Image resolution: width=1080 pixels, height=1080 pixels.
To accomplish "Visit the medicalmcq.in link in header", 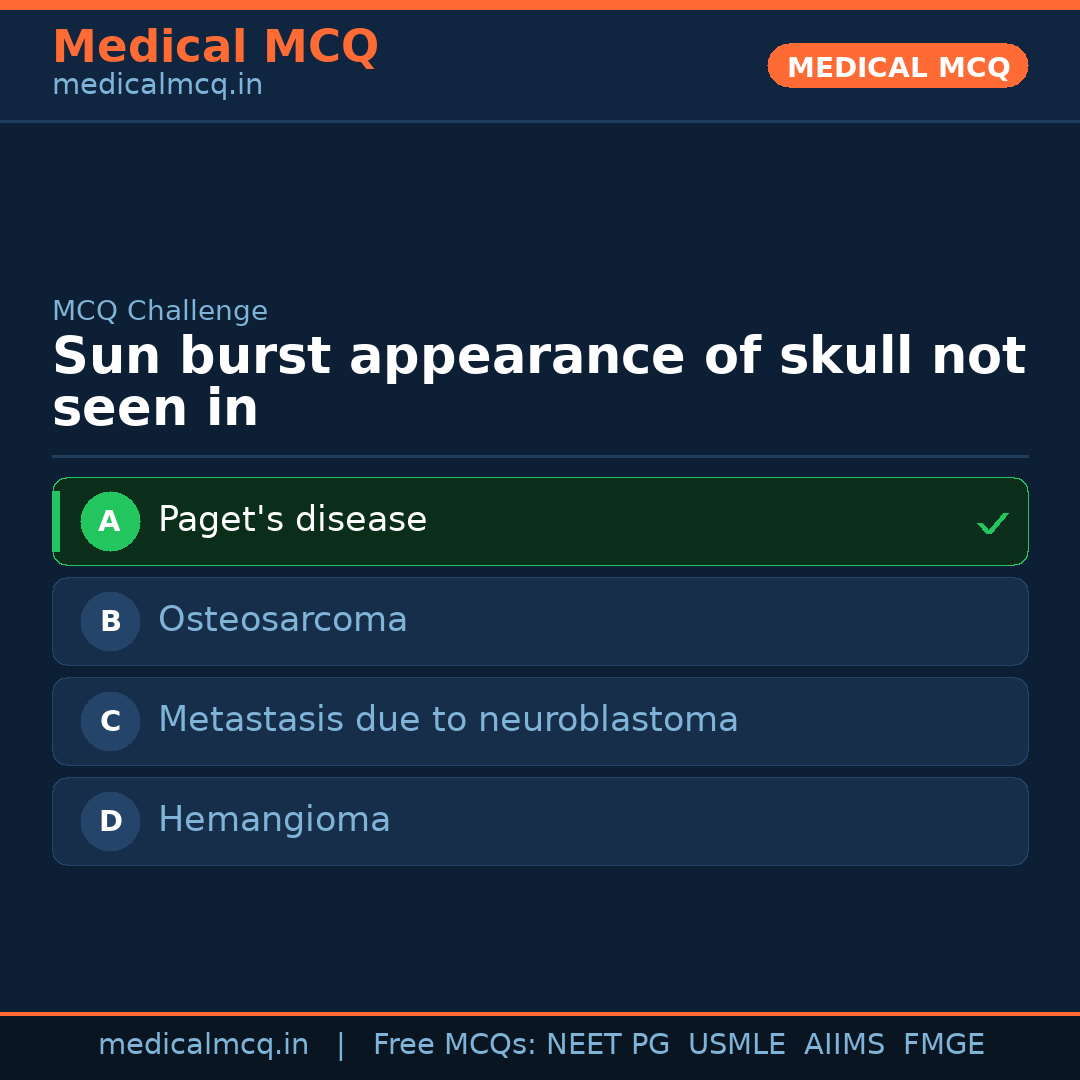I will coord(156,84).
